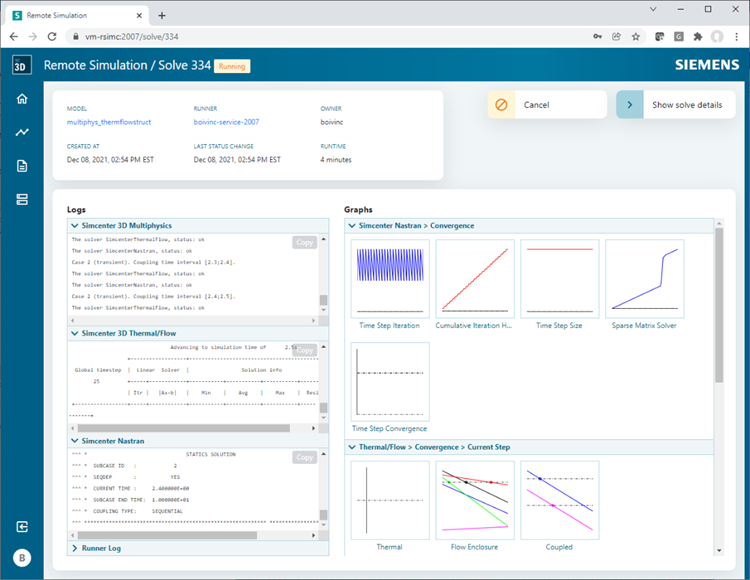750x580 pixels.
Task: Open a new browser tab
Action: [x=162, y=15]
